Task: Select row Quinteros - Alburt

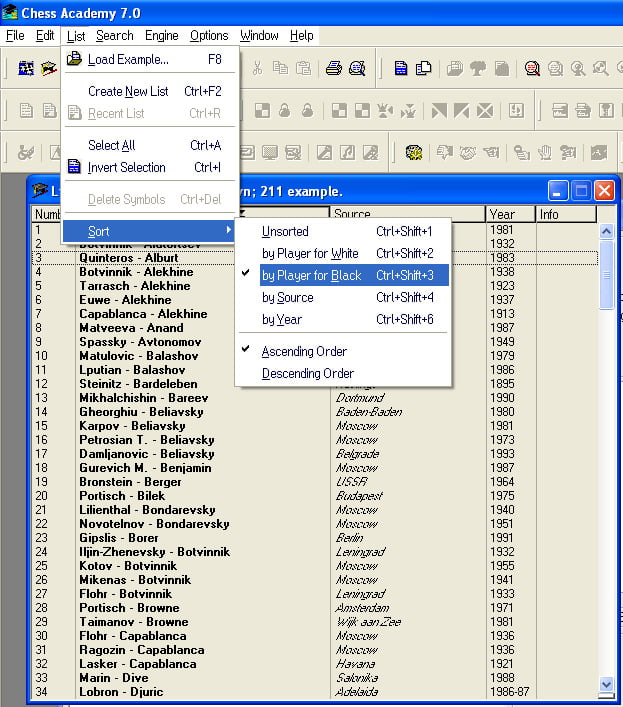Action: click(315, 258)
